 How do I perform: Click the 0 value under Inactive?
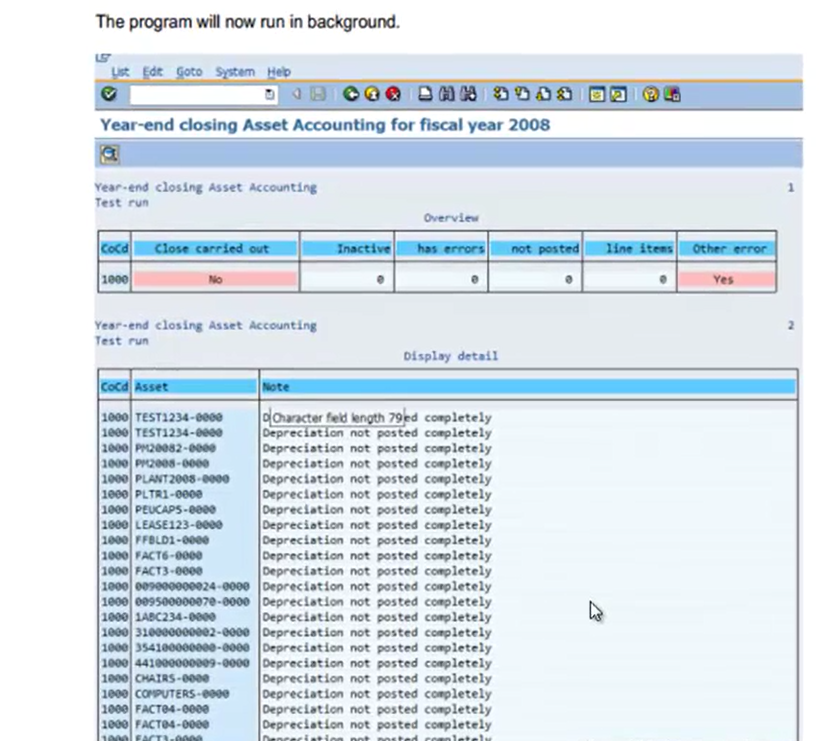tap(380, 280)
